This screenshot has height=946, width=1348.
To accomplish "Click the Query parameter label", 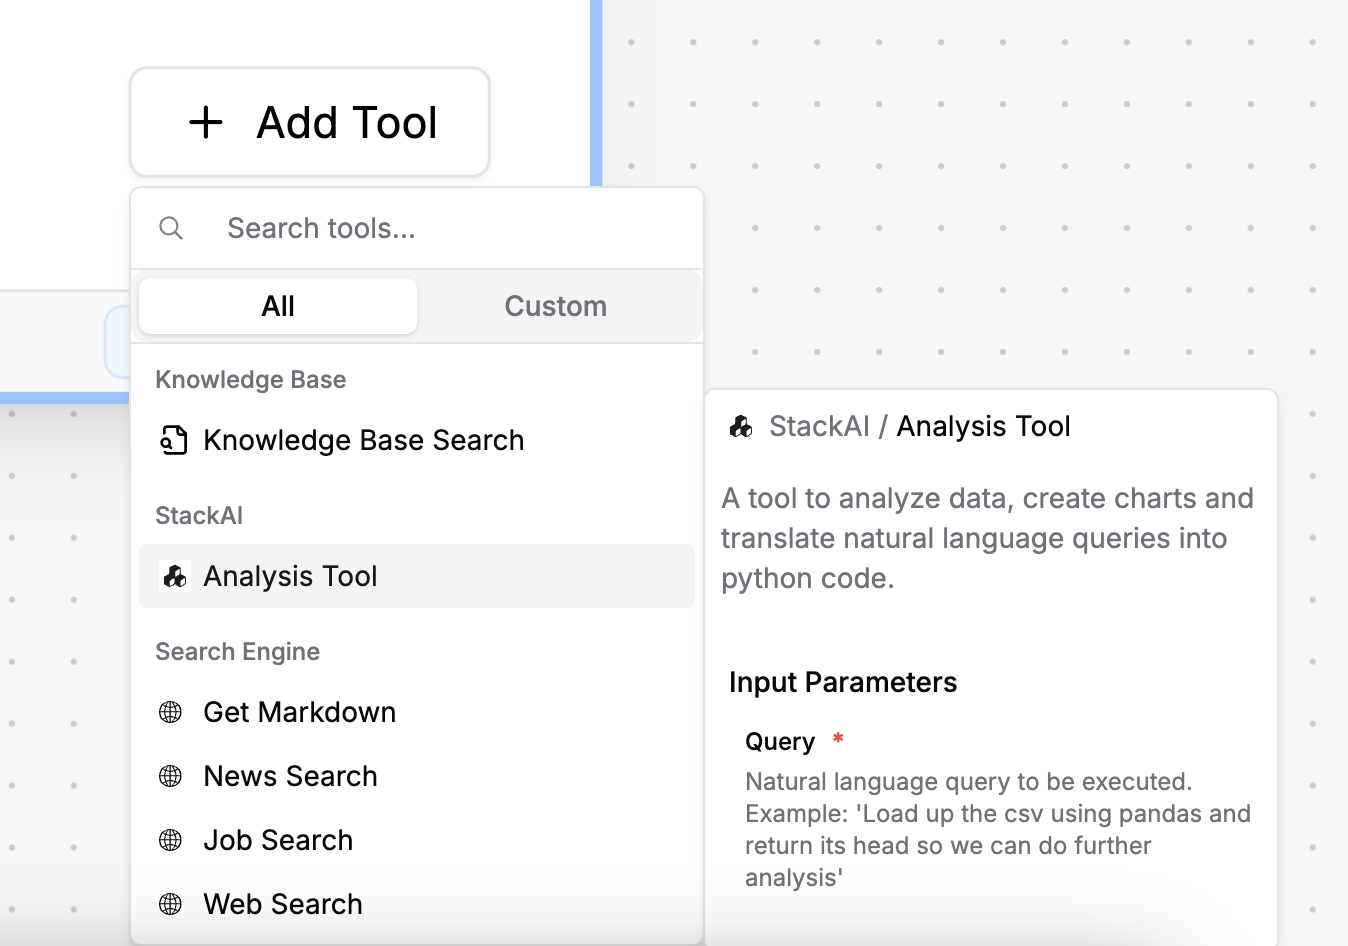I will pos(780,742).
